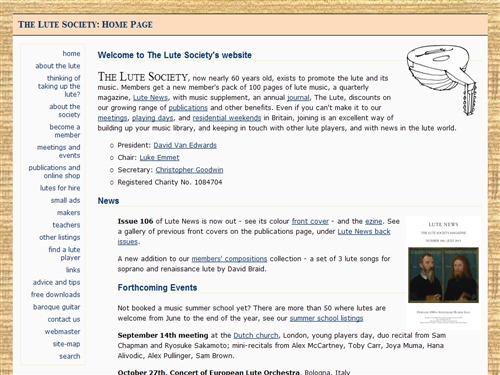Screen dimensions: 500x375
Task: Visit 'about the society' page
Action: (65, 110)
